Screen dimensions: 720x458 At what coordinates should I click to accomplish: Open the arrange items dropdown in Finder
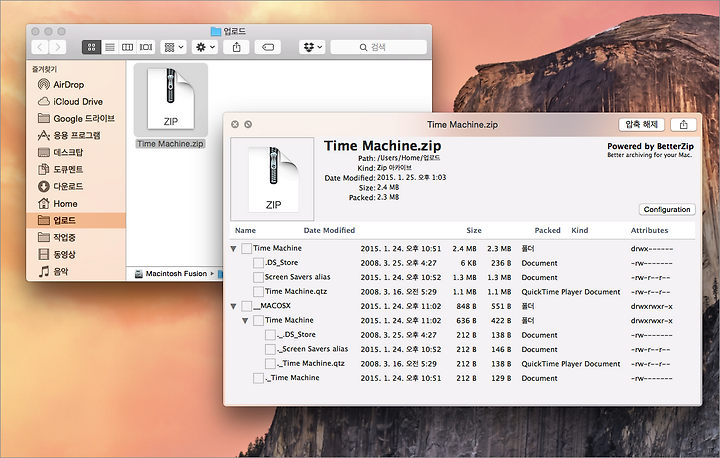[174, 47]
